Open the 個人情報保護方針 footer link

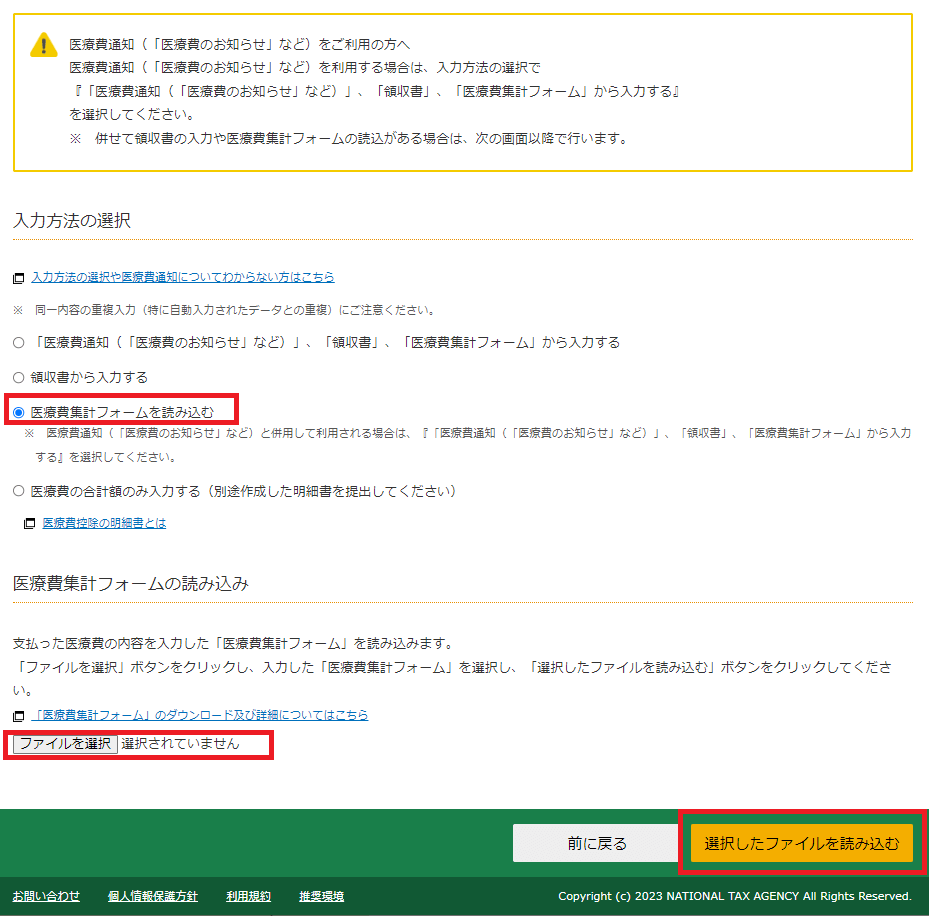pyautogui.click(x=153, y=896)
